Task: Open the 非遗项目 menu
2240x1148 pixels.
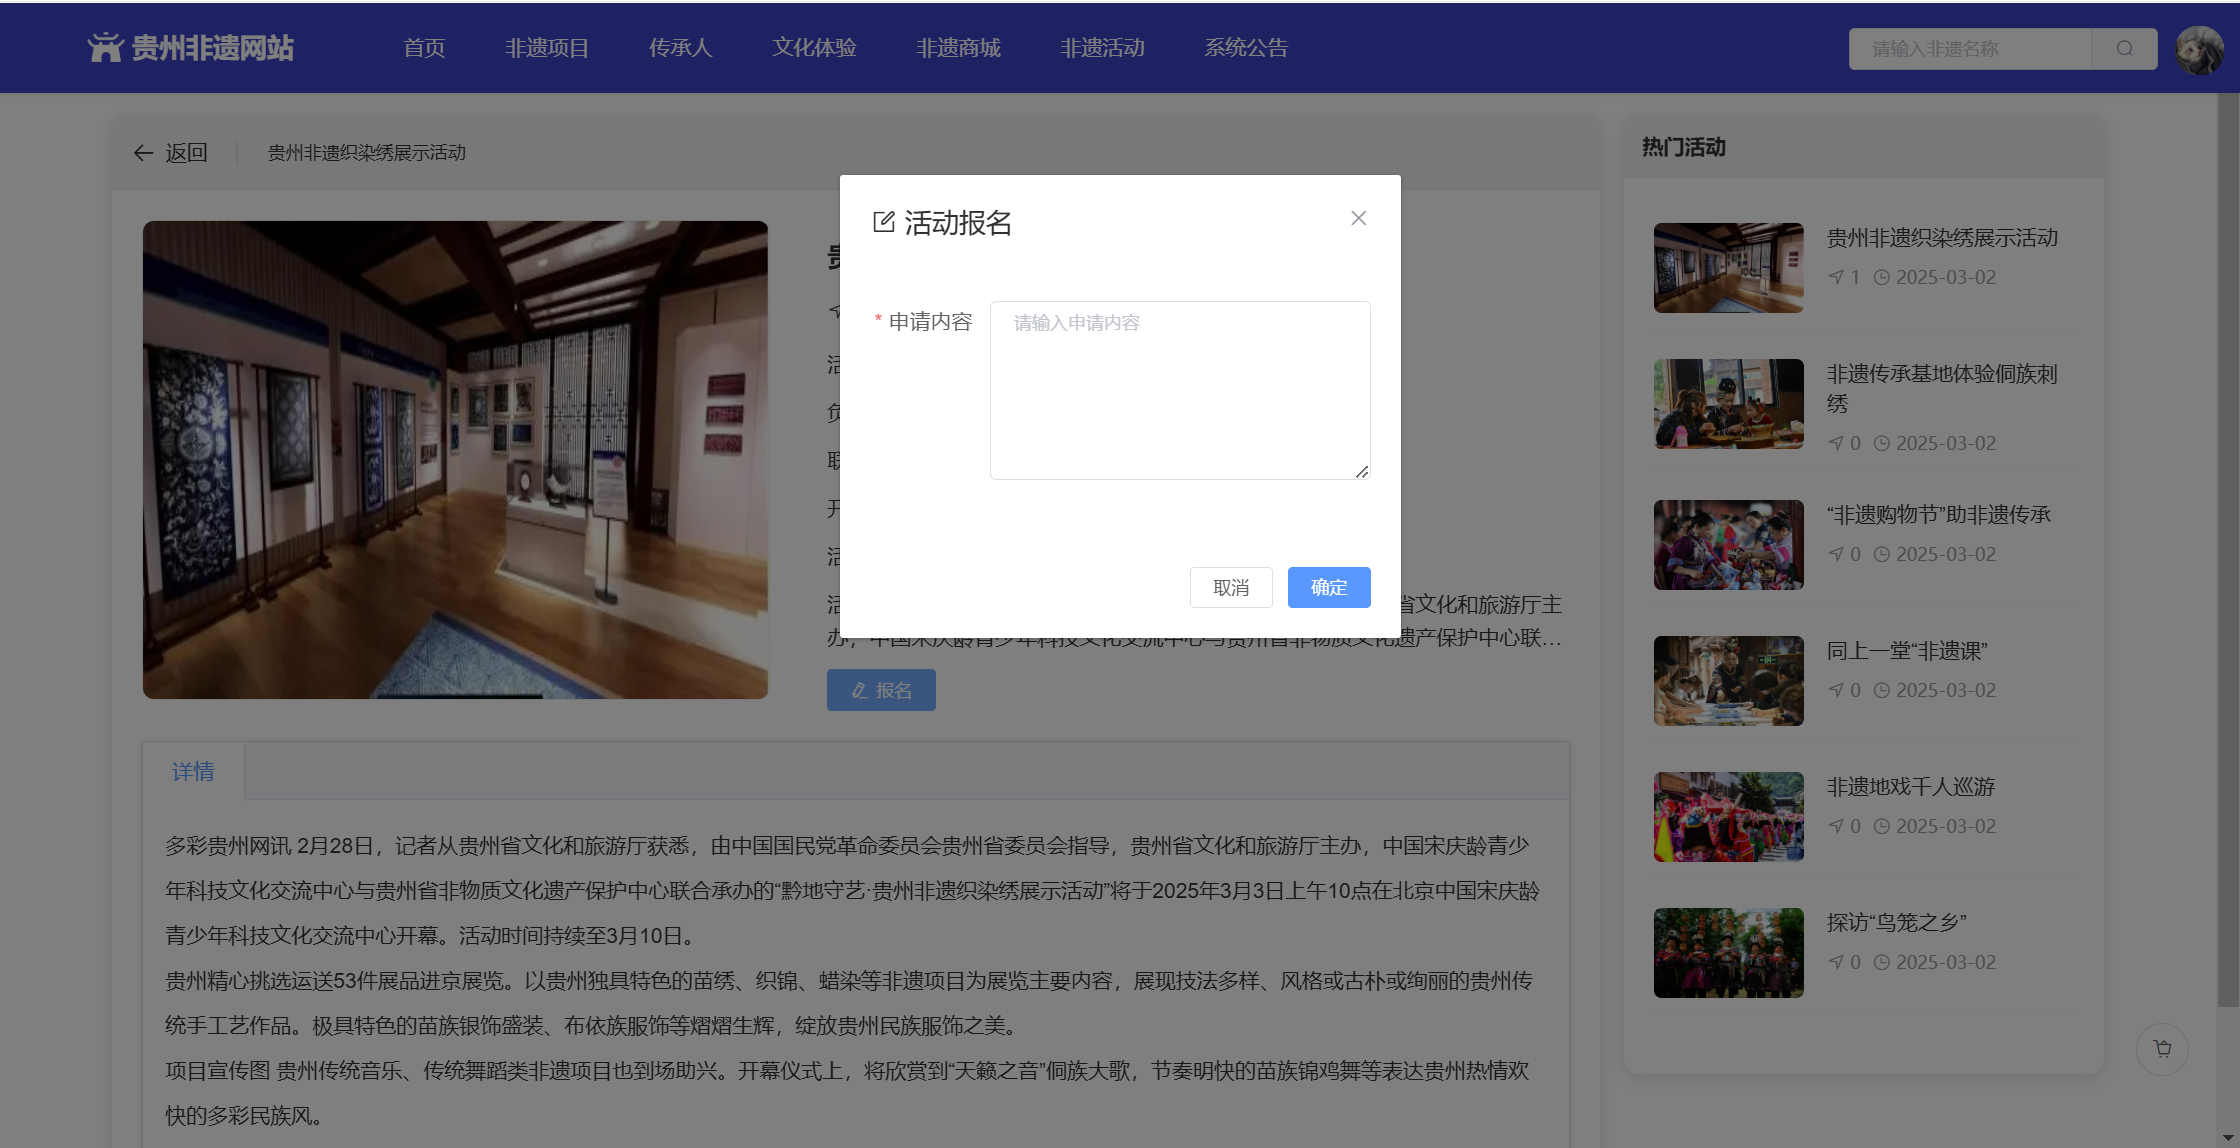Action: coord(547,48)
